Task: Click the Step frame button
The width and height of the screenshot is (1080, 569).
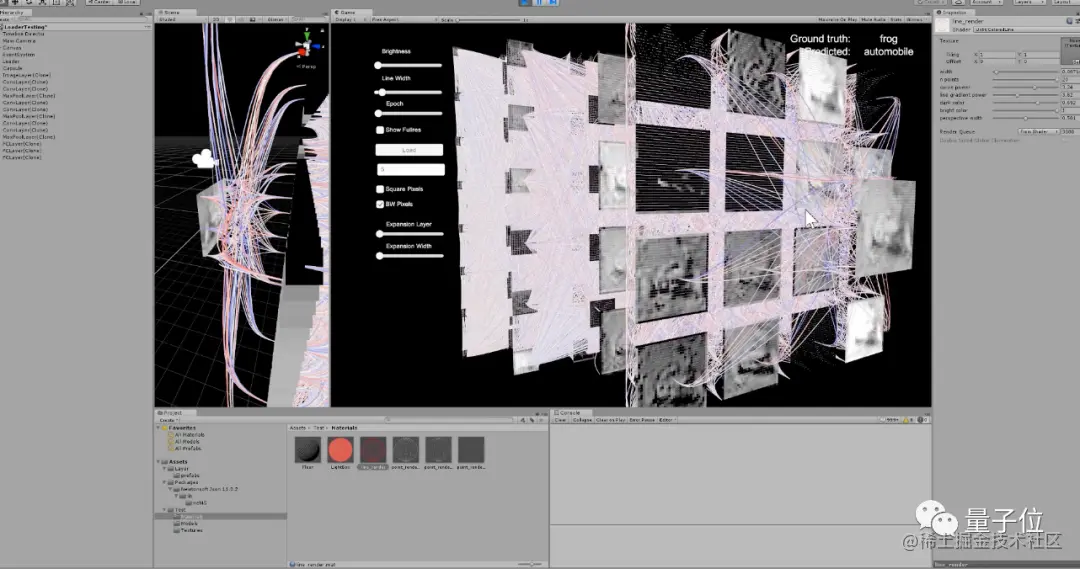Action: 552,2
